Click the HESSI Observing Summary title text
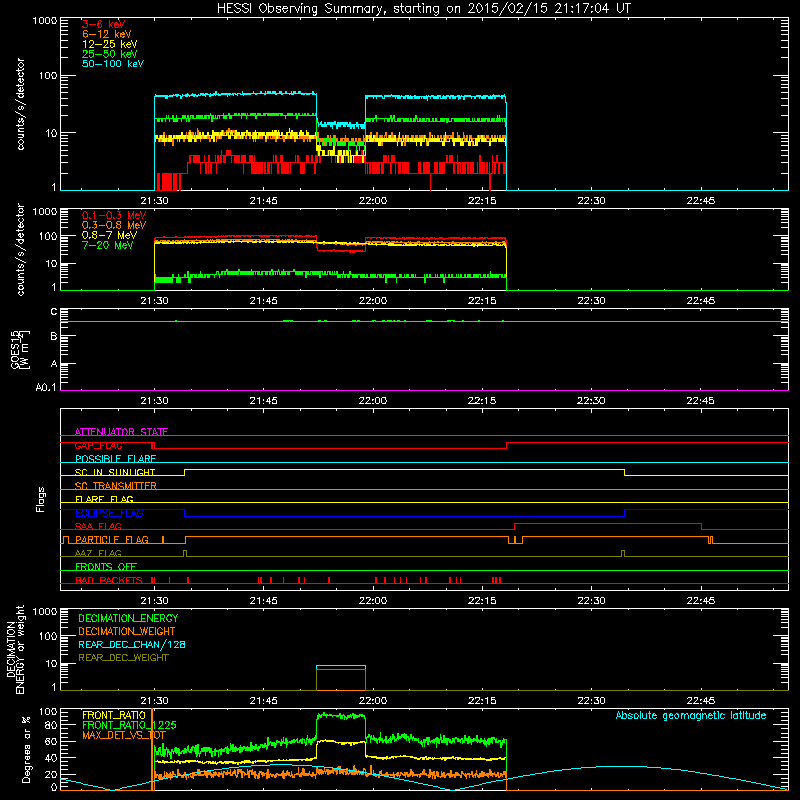The width and height of the screenshot is (800, 800). (x=423, y=8)
